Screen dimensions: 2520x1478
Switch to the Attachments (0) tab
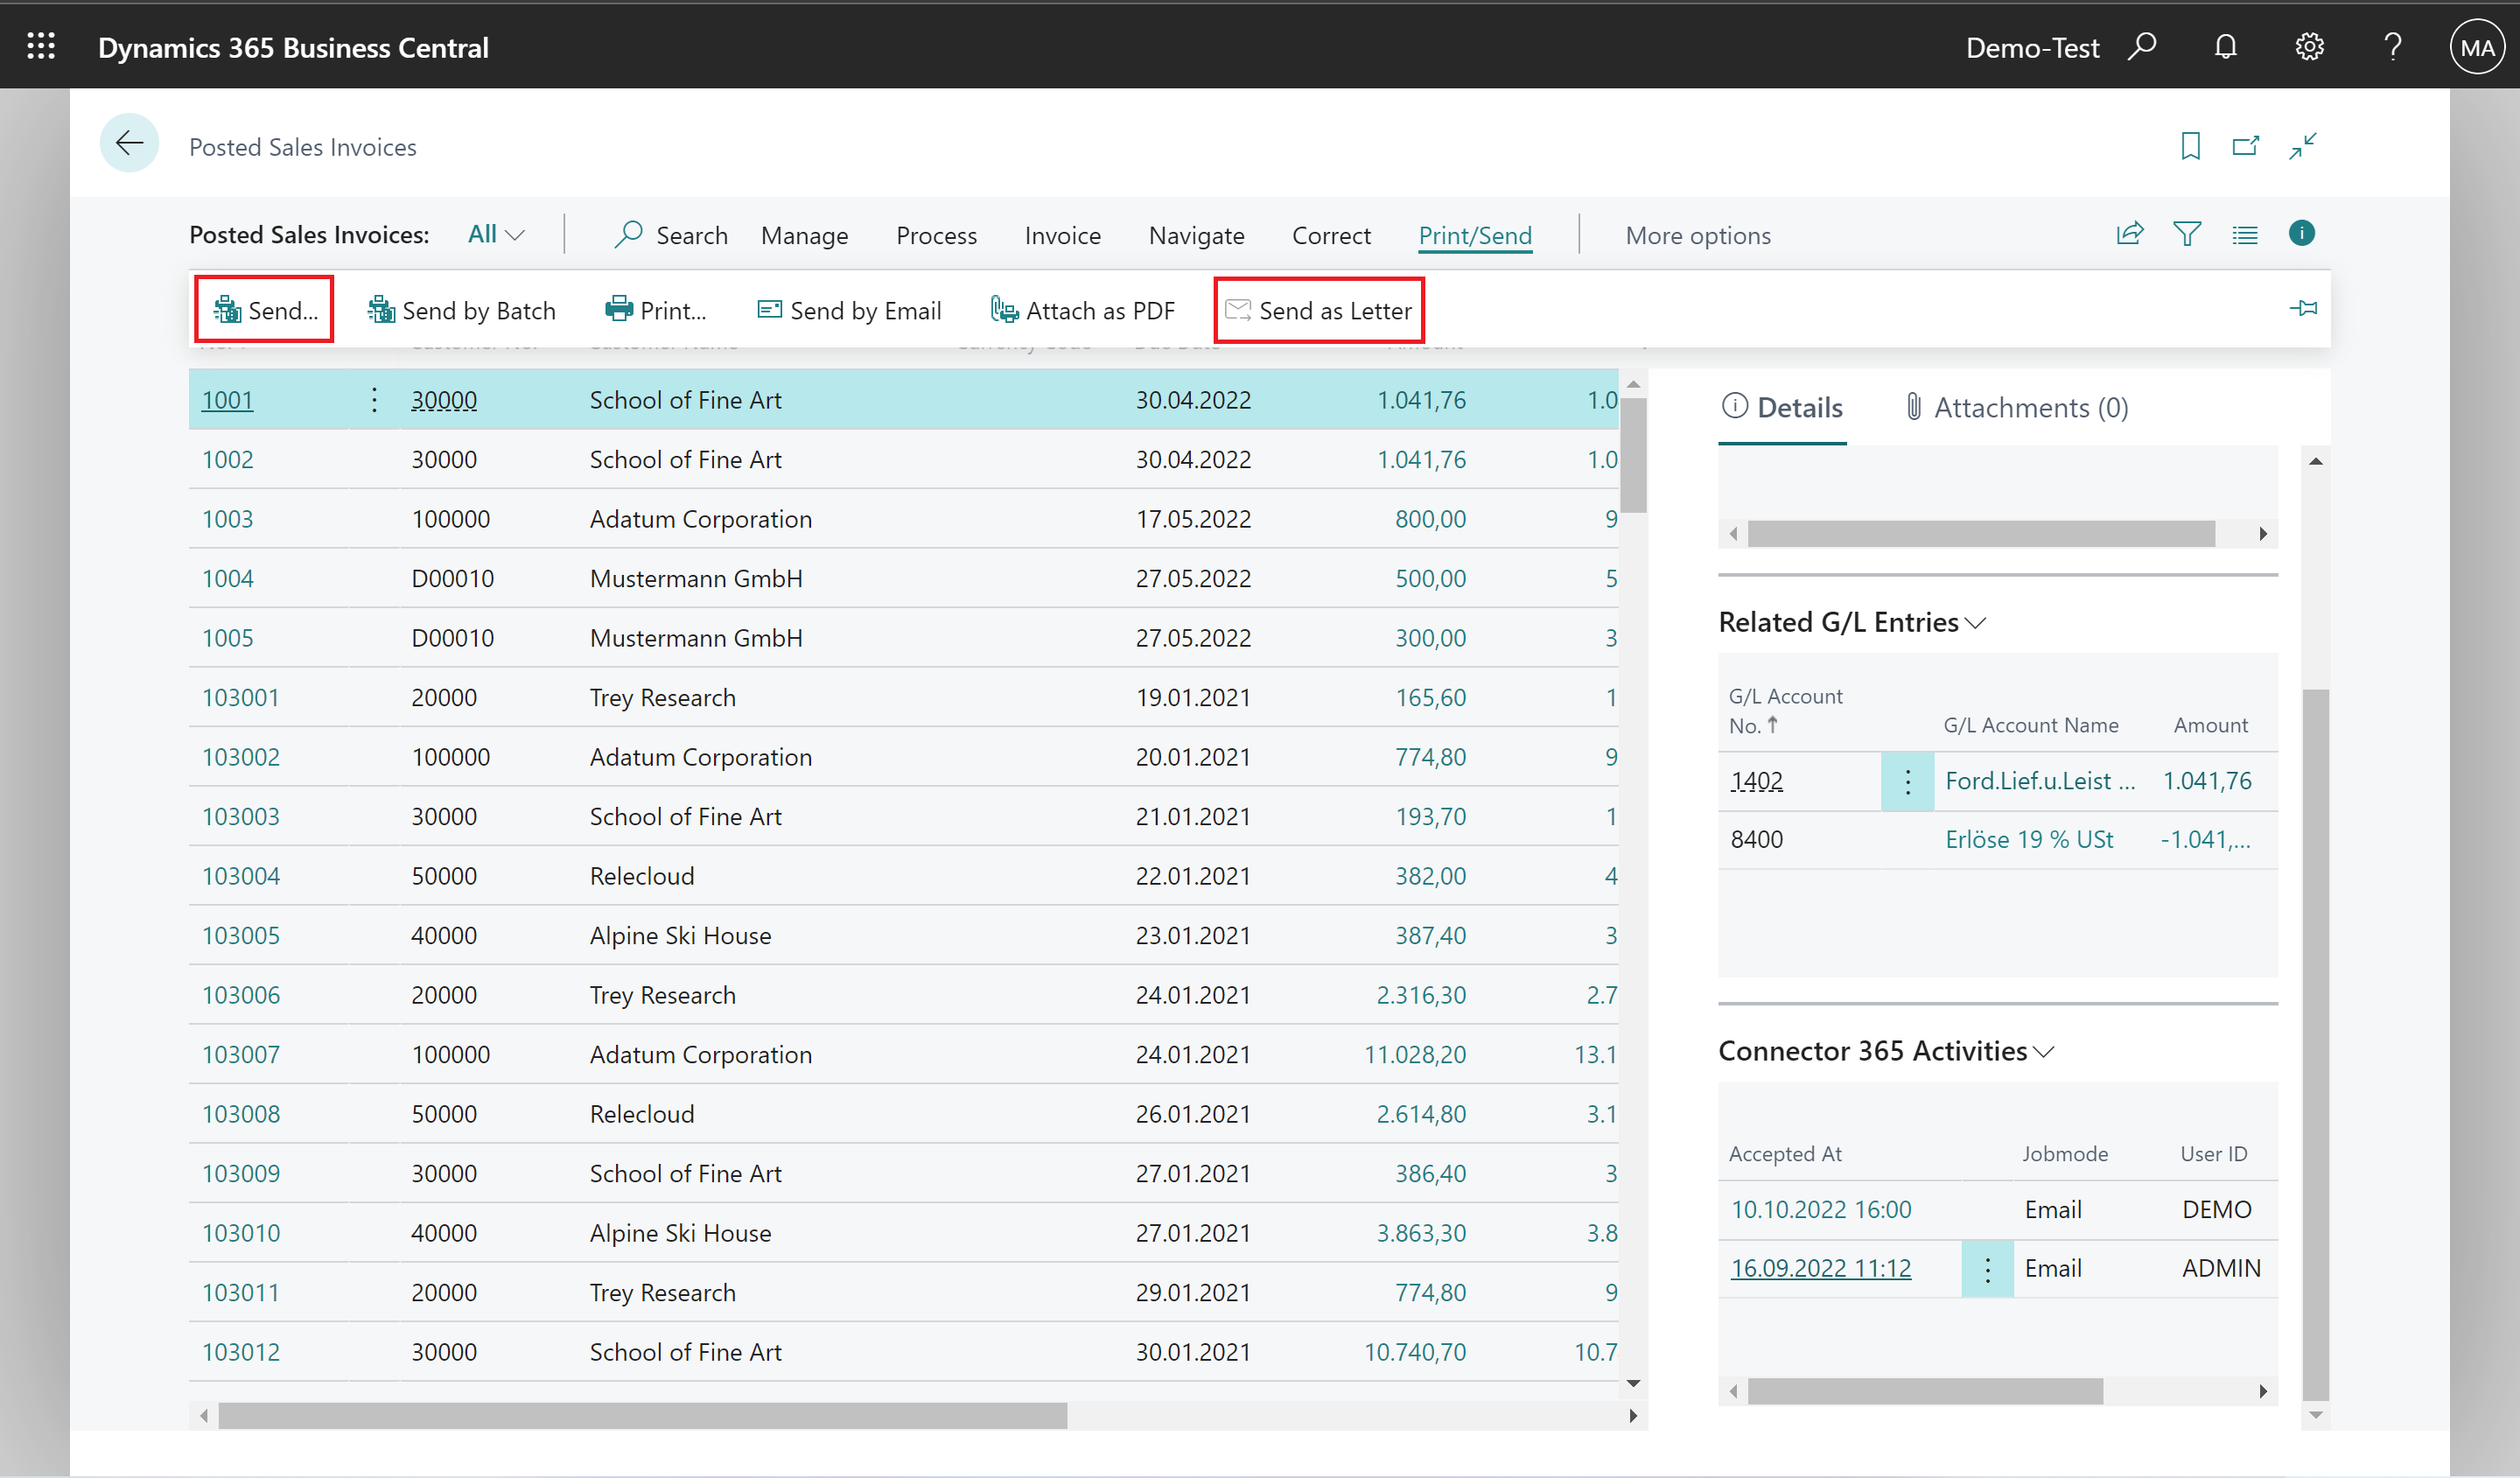[2015, 407]
